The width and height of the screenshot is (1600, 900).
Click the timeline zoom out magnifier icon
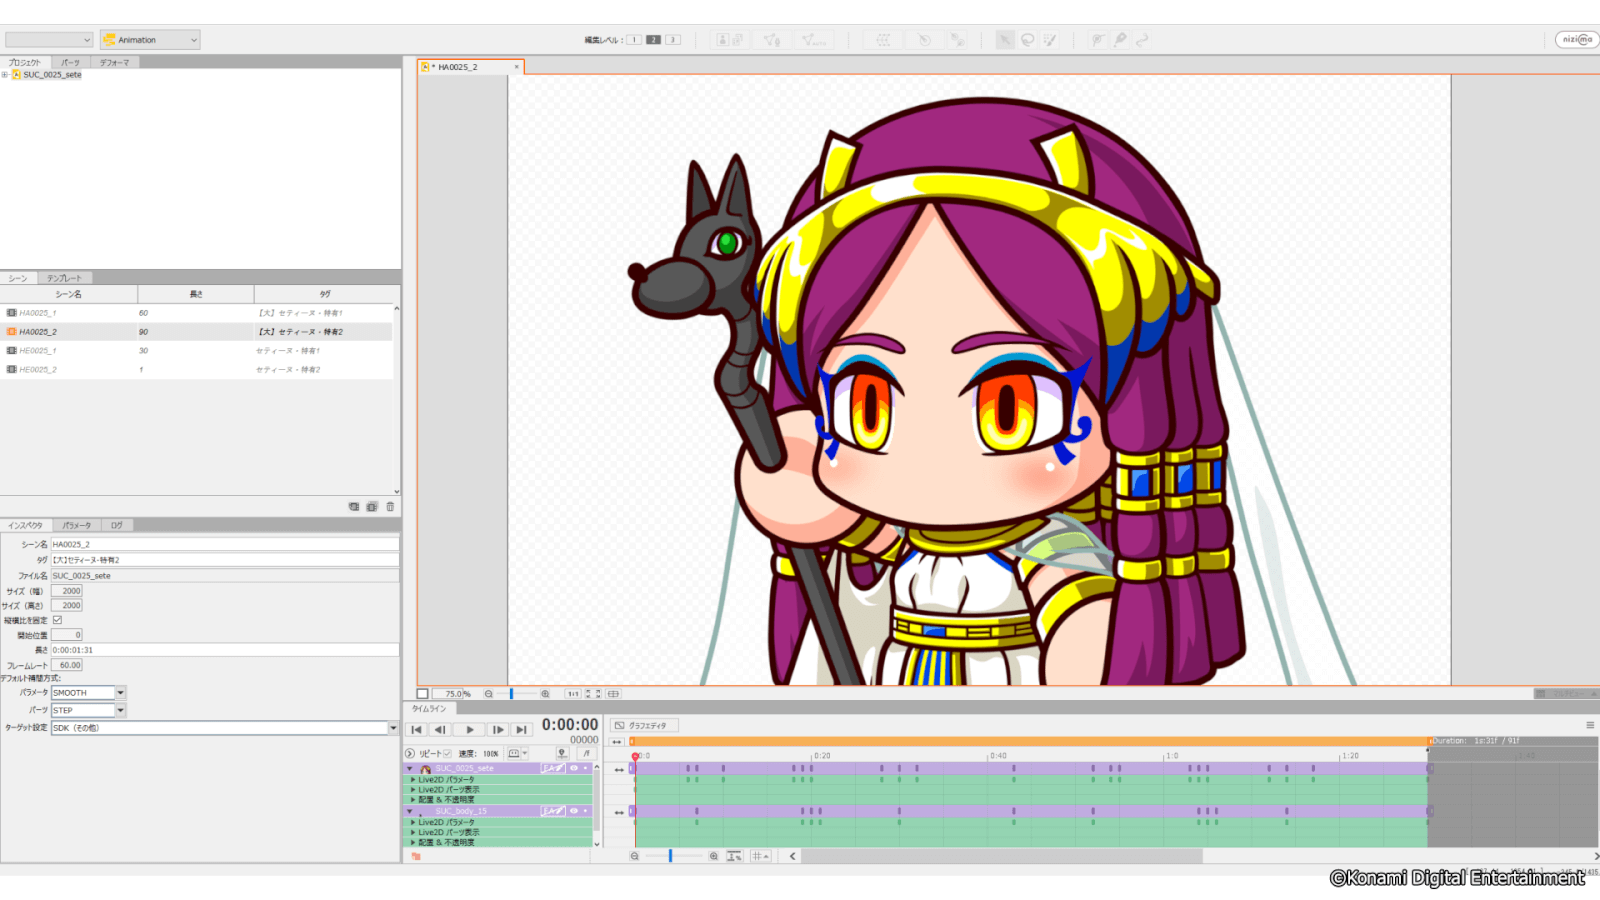tap(634, 856)
